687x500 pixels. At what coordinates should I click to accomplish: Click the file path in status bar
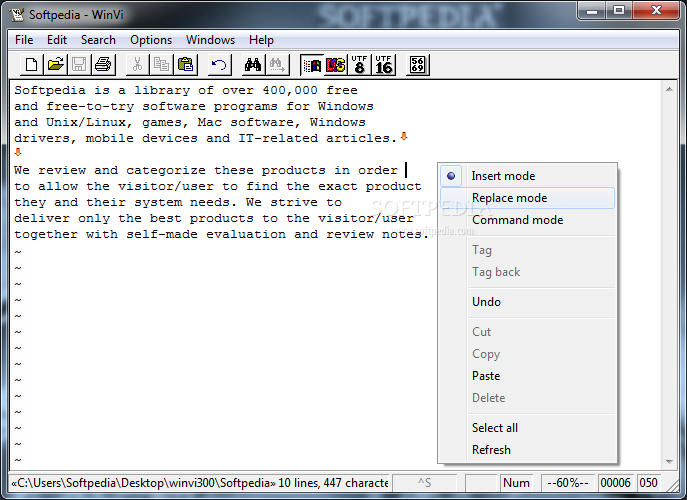tap(144, 483)
